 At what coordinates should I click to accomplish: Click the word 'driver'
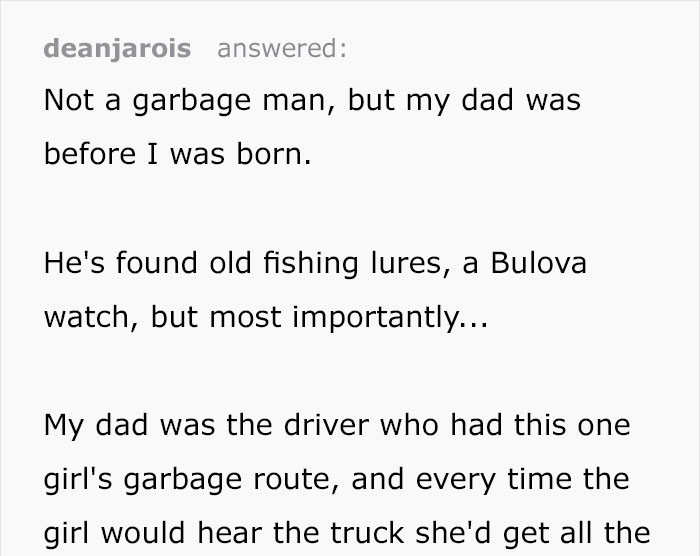331,425
